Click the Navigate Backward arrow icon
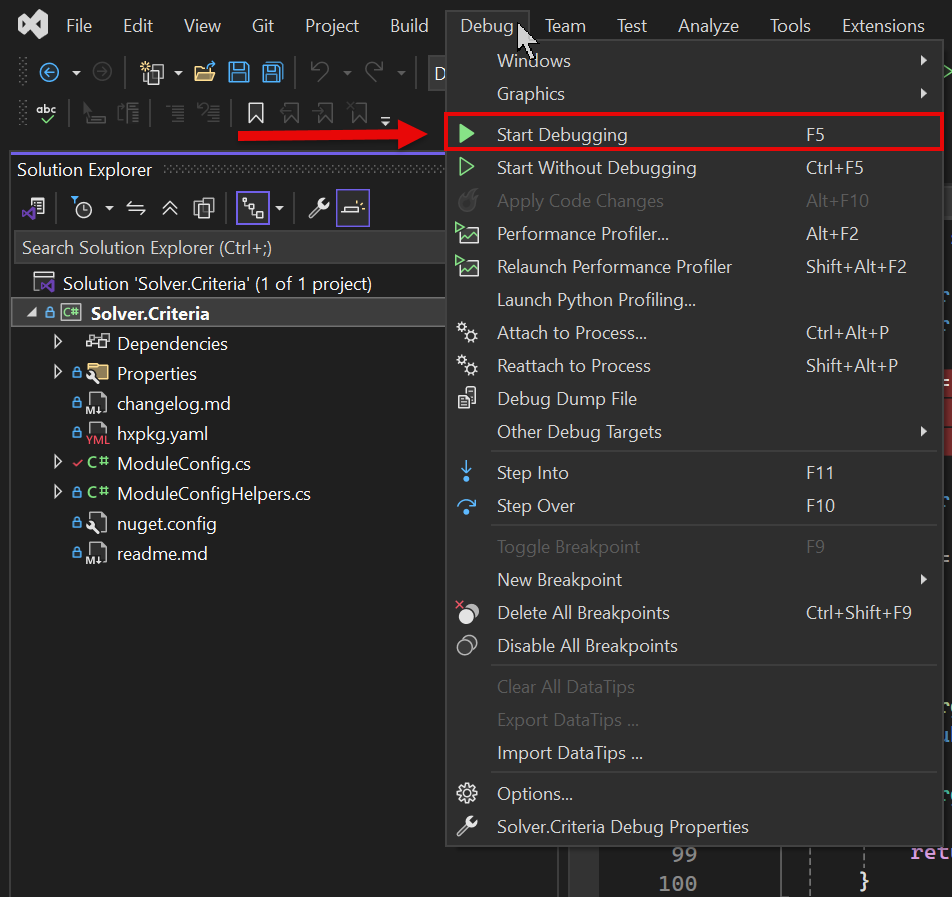Screen dimensions: 952x897 pyautogui.click(x=49, y=73)
